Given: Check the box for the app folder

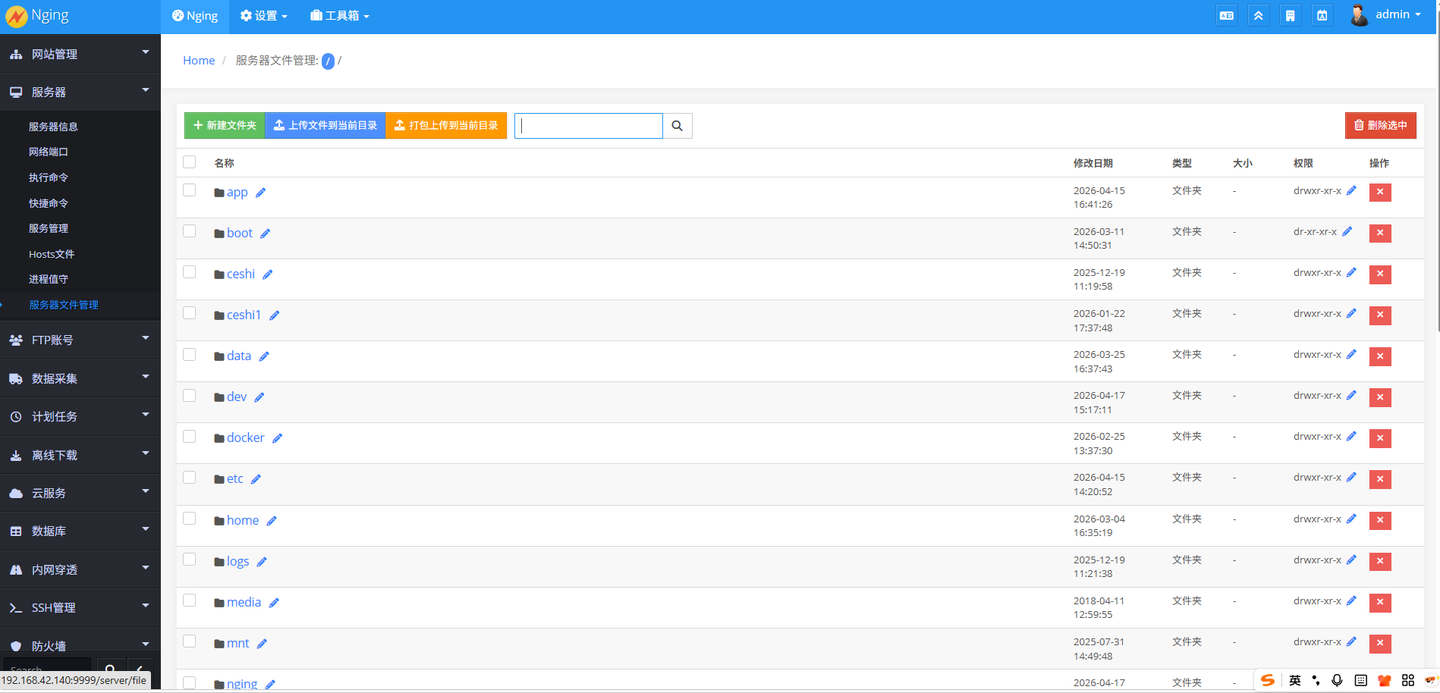Looking at the screenshot, I should pos(190,190).
